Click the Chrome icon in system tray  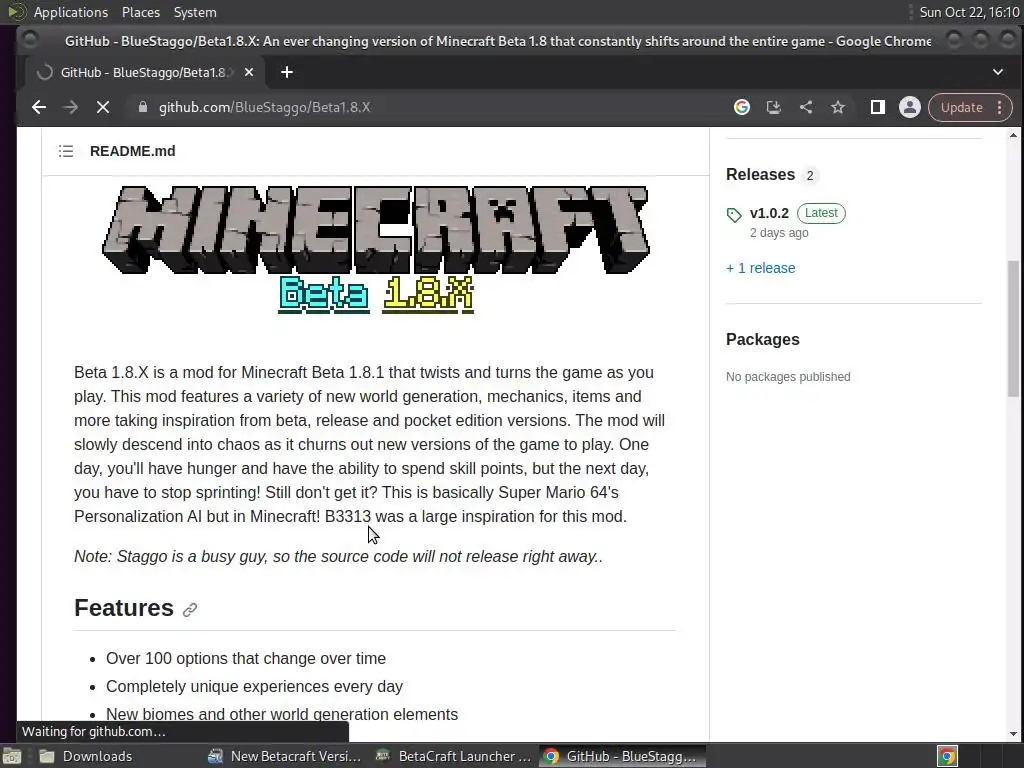948,756
